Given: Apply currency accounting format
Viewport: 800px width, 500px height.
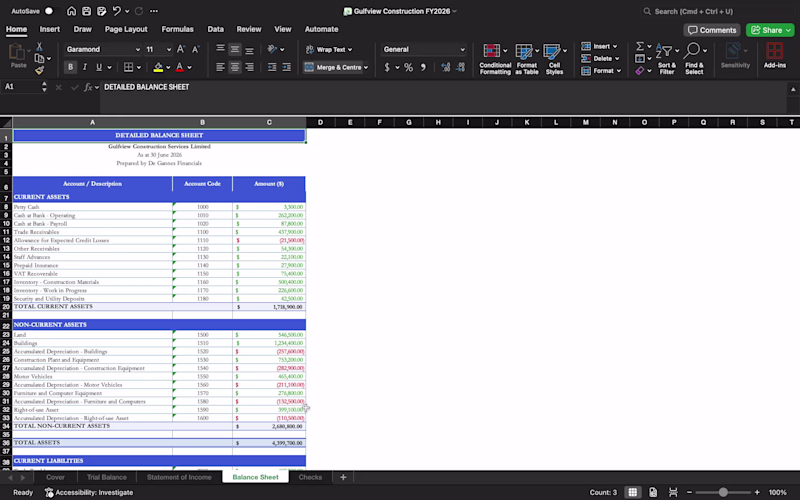Looking at the screenshot, I should 387,67.
